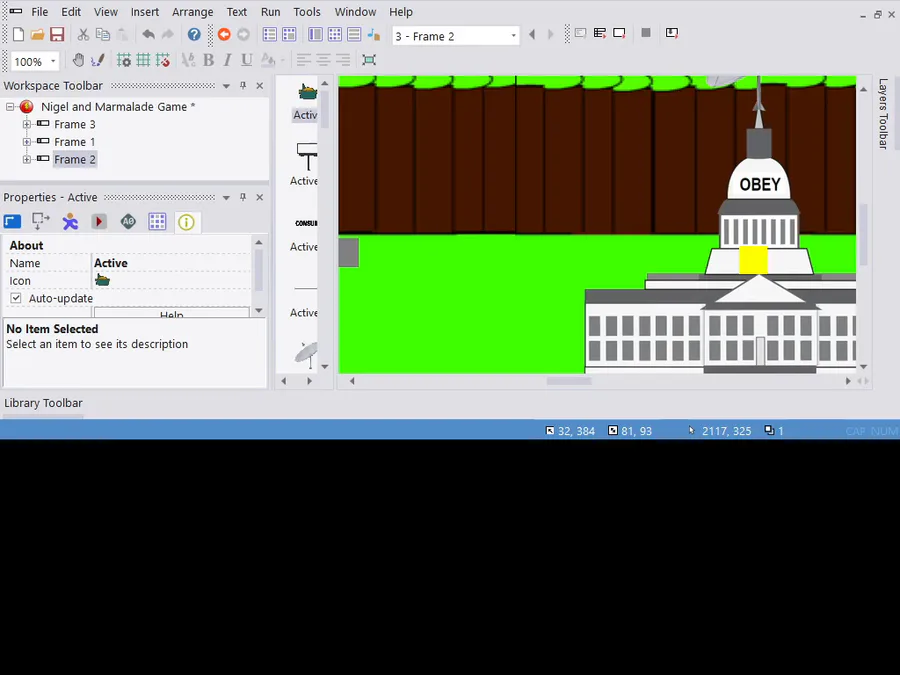Open the Insert menu
900x675 pixels.
(145, 12)
